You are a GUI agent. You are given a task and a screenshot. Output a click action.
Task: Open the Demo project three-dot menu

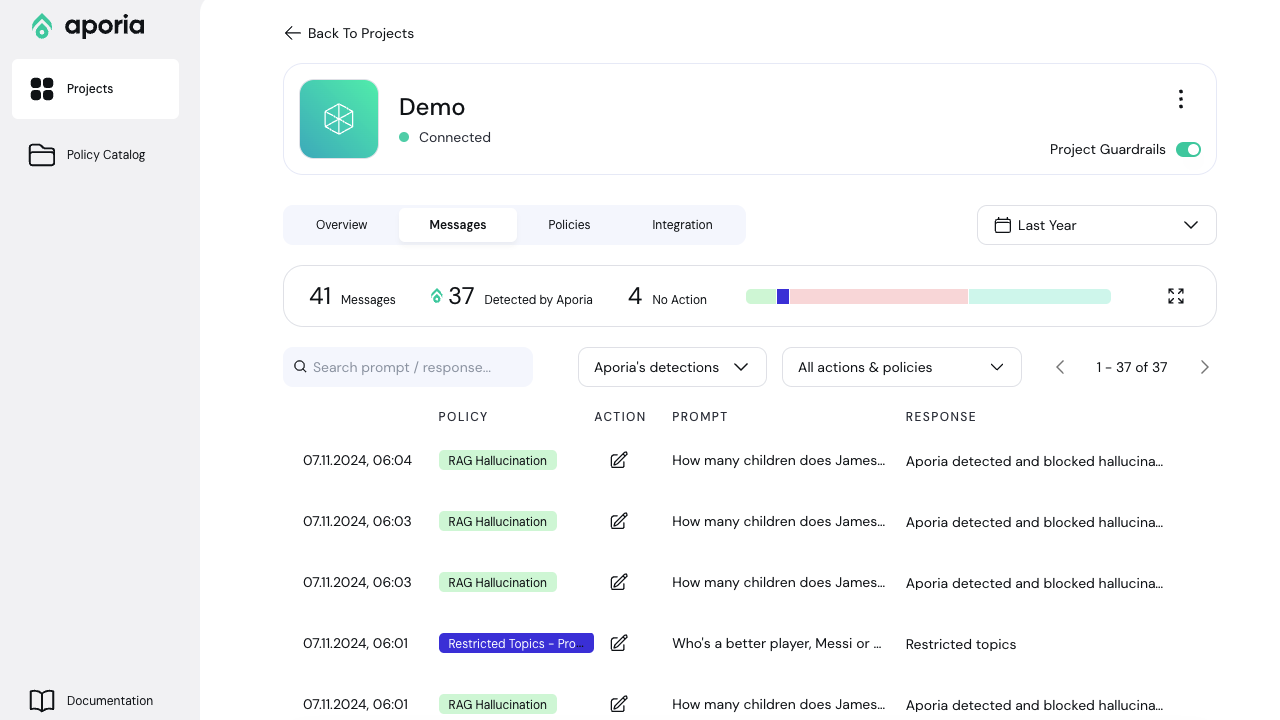1181,99
